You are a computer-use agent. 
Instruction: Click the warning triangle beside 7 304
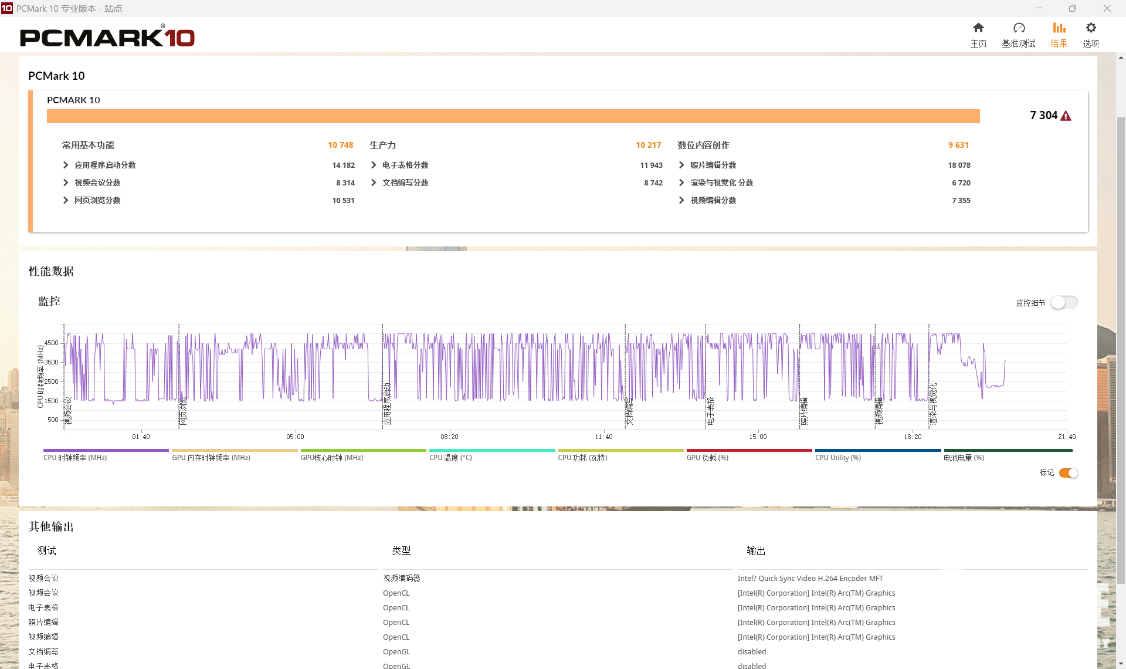pos(1066,116)
